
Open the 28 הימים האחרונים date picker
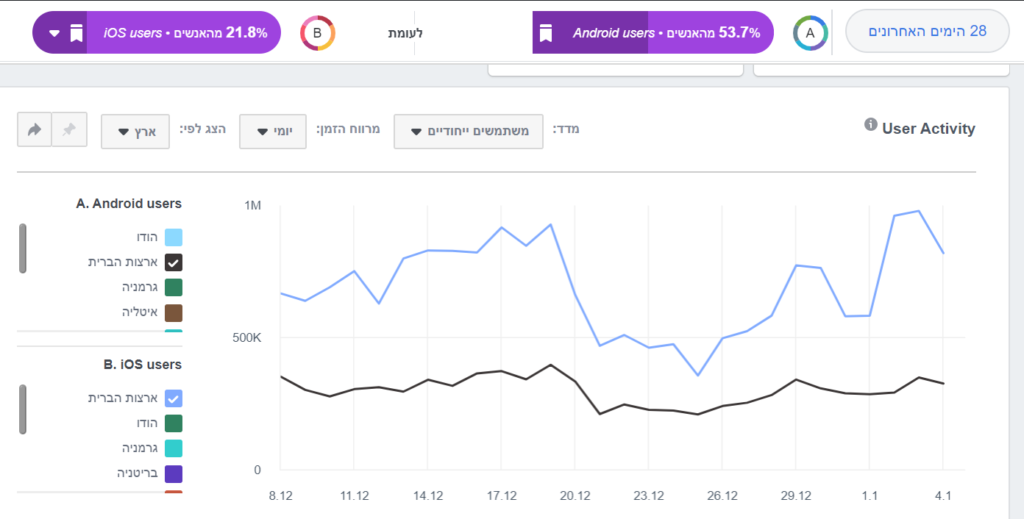pos(927,31)
